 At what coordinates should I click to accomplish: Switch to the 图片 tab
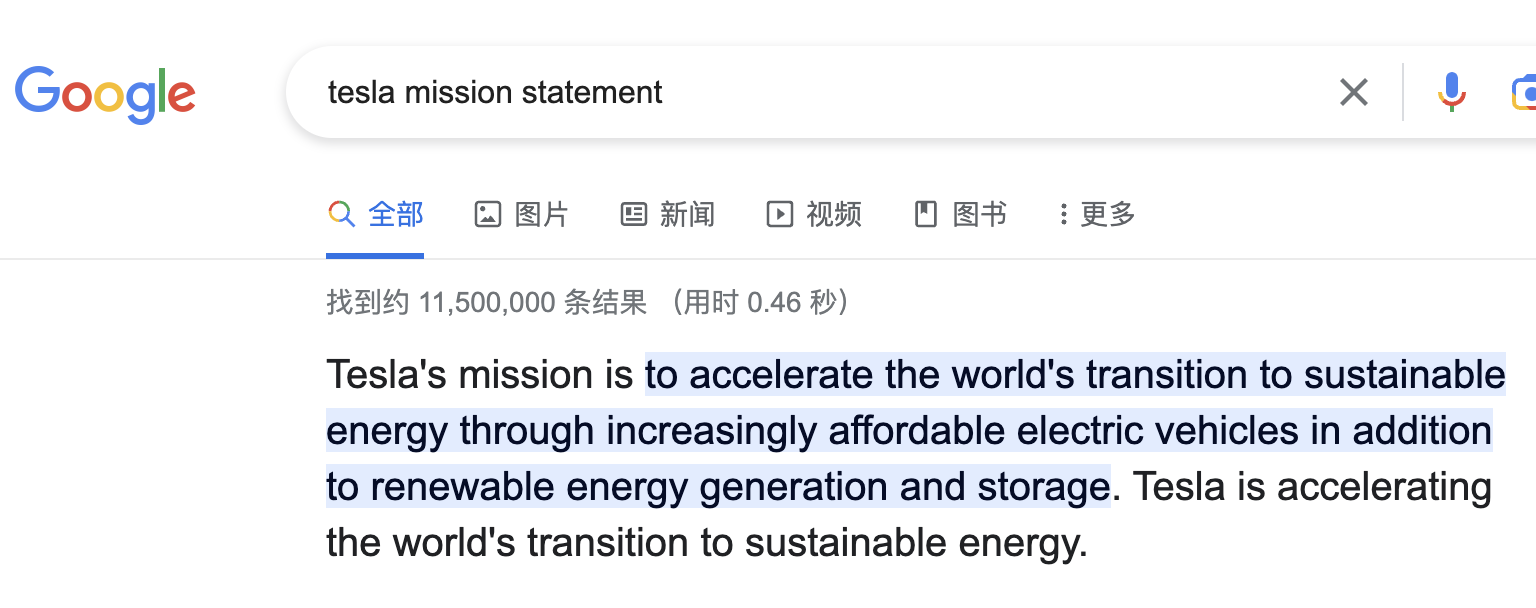tap(542, 214)
